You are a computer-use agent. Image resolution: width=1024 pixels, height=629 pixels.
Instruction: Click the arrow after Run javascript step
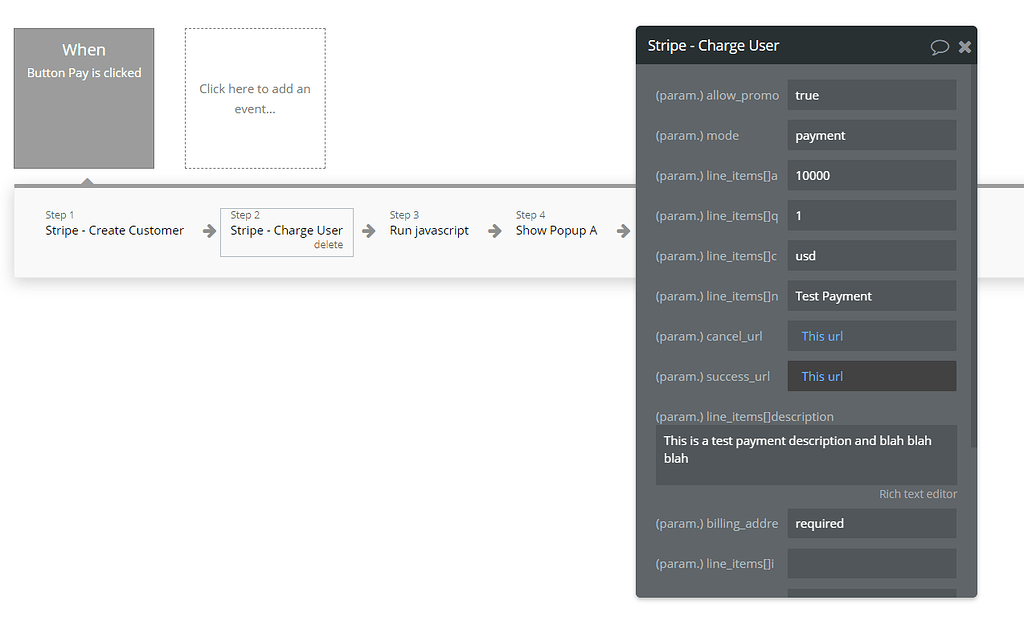[493, 230]
